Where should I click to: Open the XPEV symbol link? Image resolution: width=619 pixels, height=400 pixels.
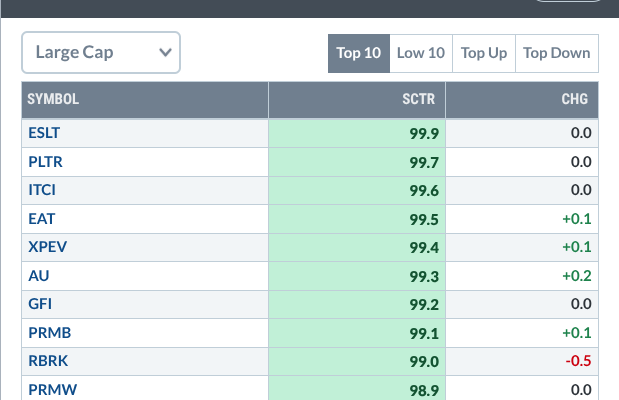(x=47, y=247)
